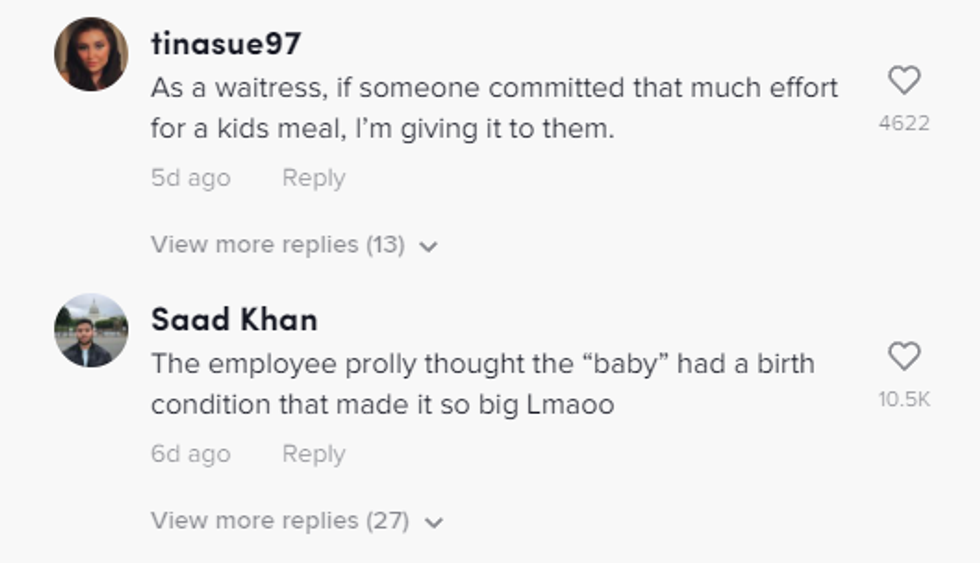This screenshot has height=563, width=980.
Task: Click the chevron beside View more replies (27)
Action: tap(434, 522)
